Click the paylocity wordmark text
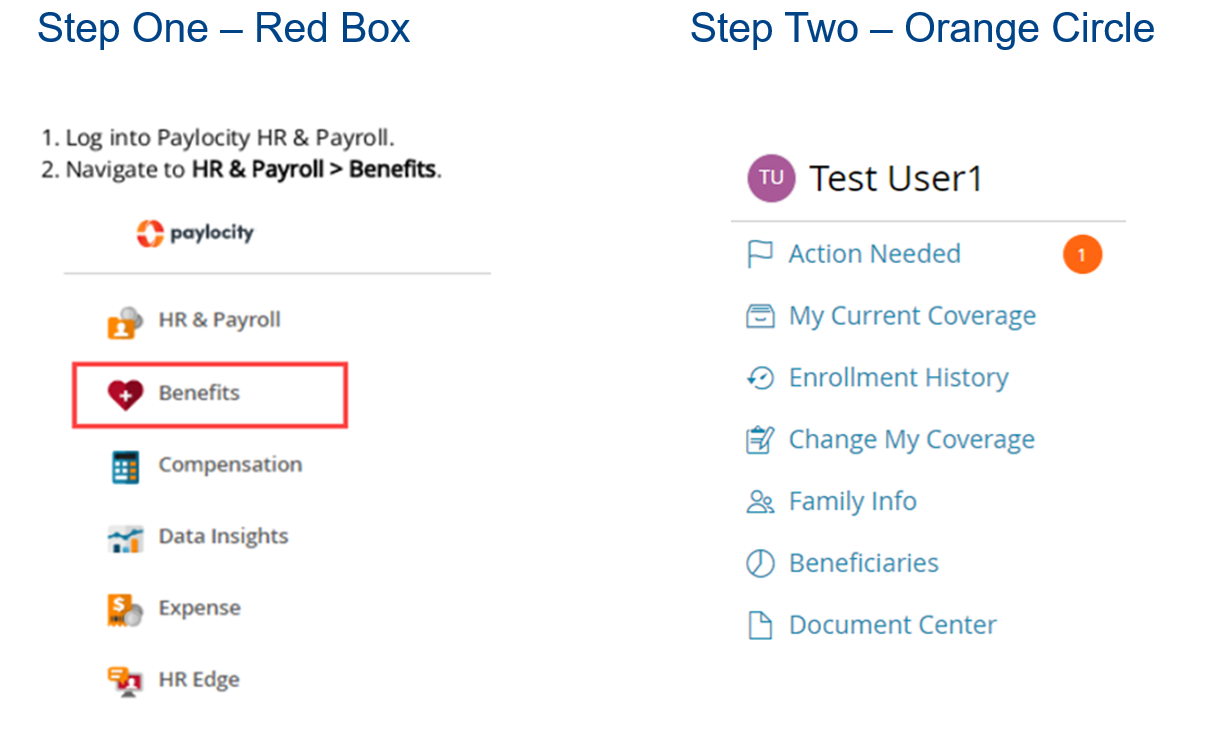 (211, 234)
